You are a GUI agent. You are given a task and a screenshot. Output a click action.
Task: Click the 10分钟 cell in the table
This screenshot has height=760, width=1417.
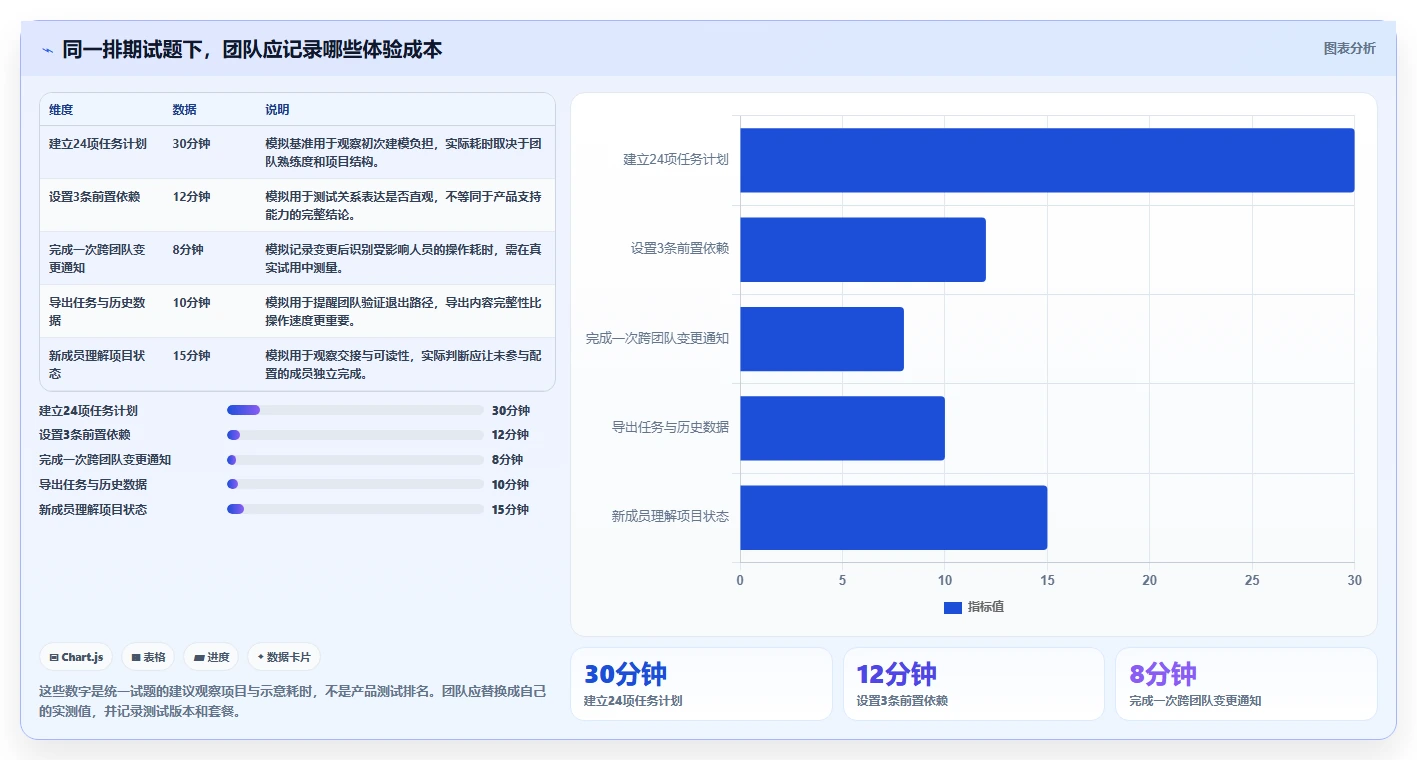tap(191, 302)
